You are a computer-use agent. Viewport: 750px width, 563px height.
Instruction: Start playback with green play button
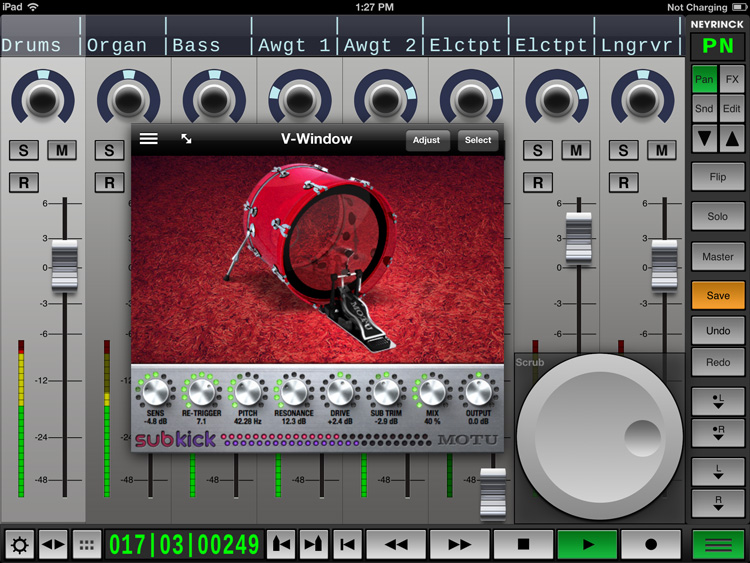pyautogui.click(x=587, y=545)
